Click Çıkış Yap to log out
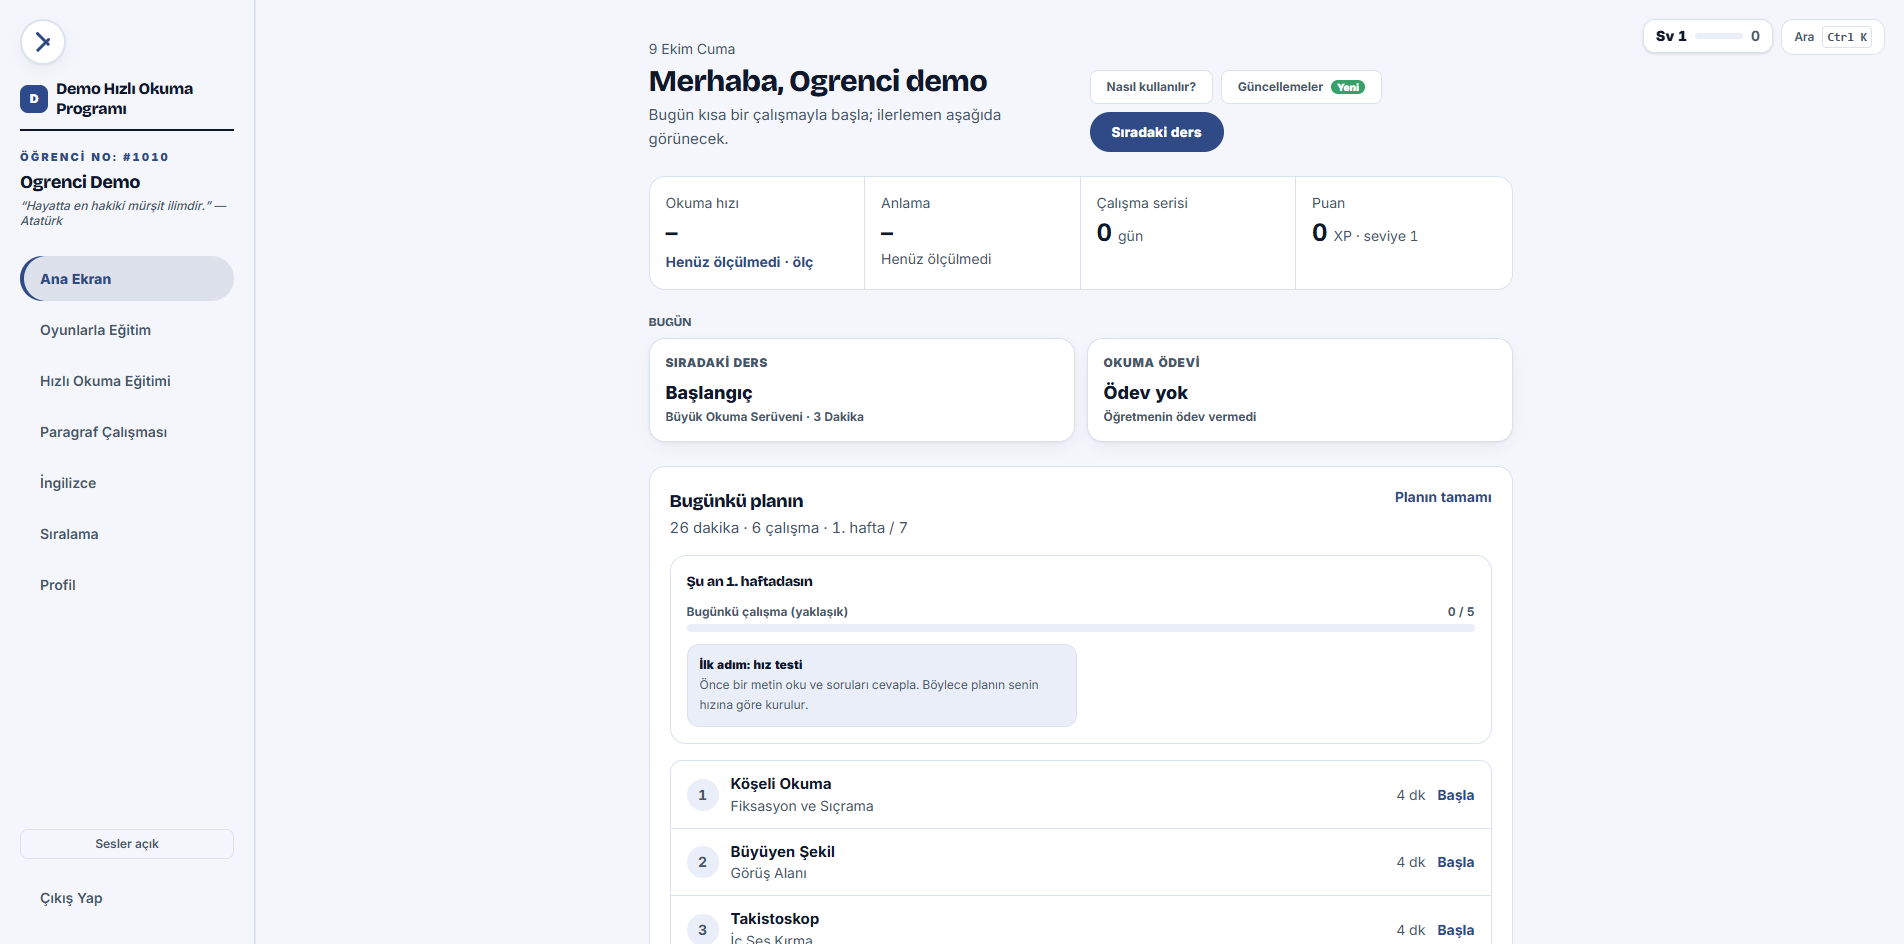The image size is (1904, 944). (127, 898)
